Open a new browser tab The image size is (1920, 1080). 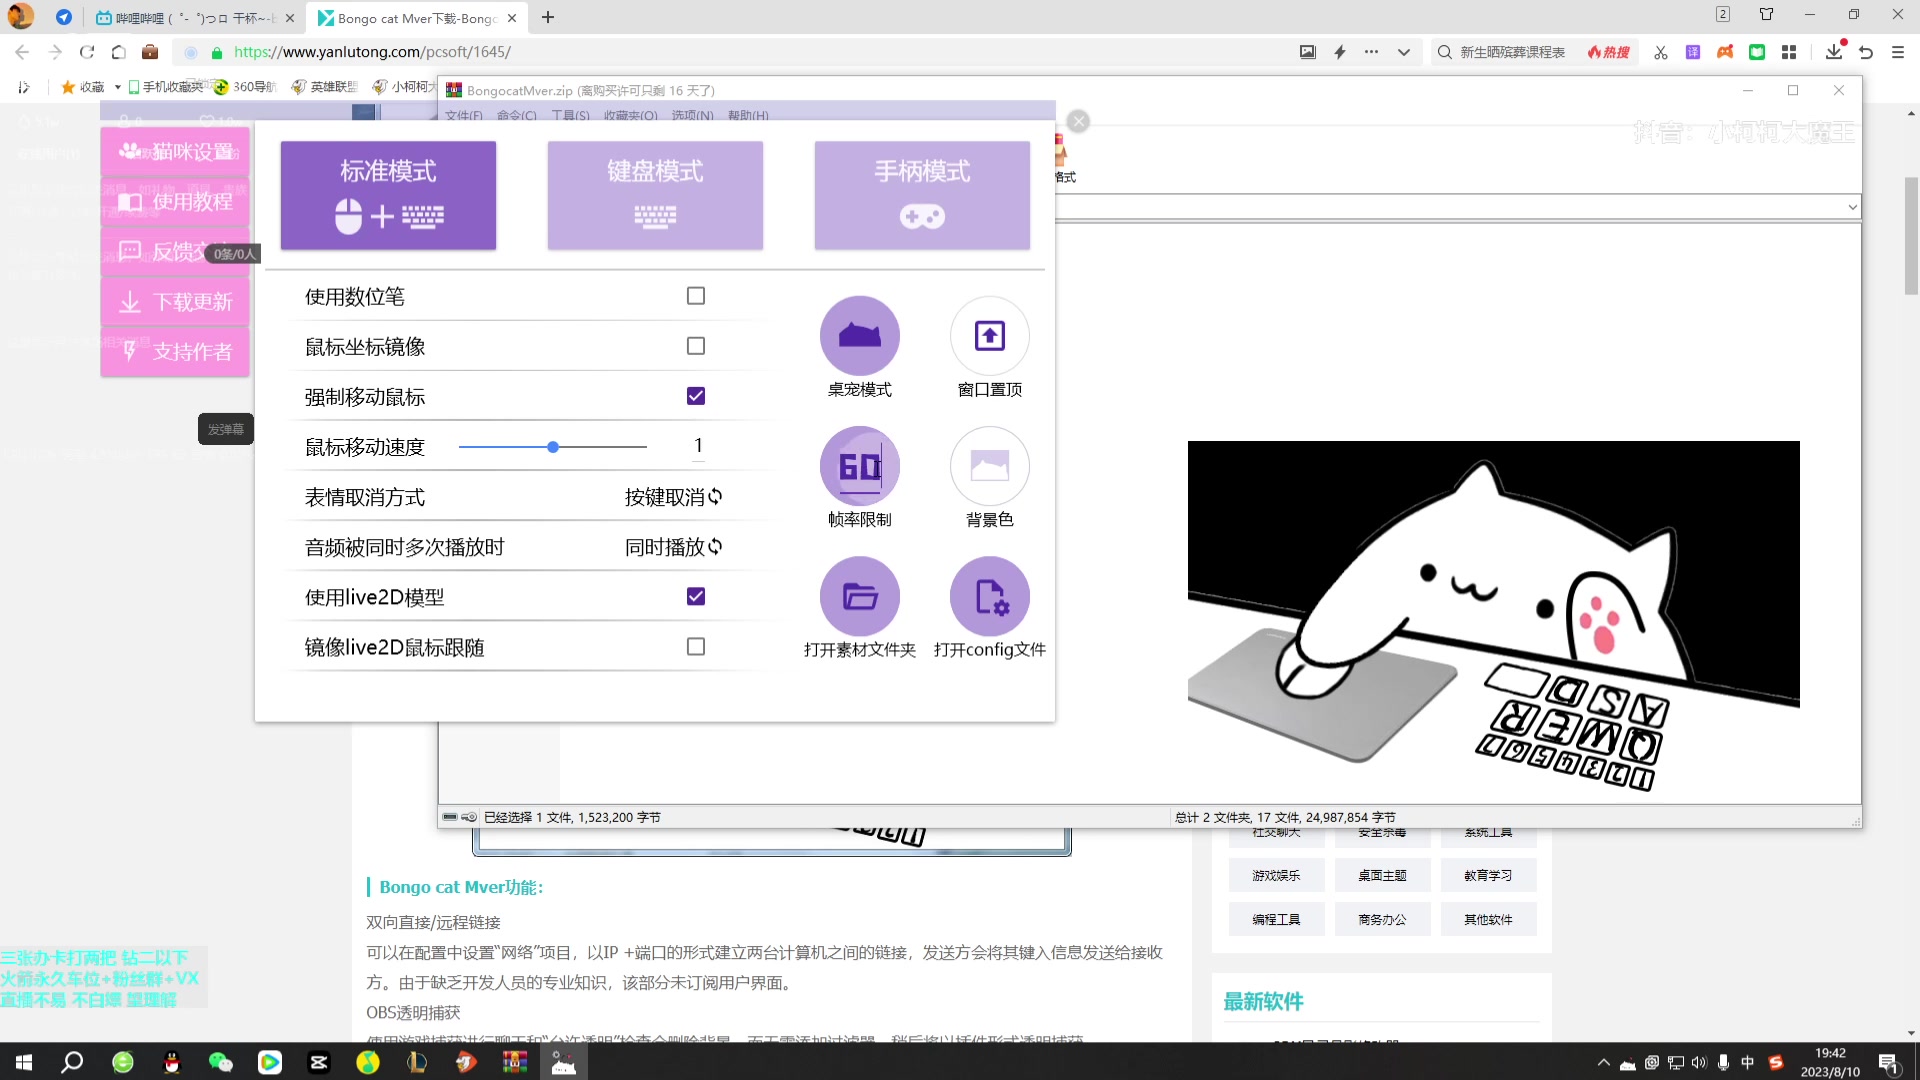548,18
